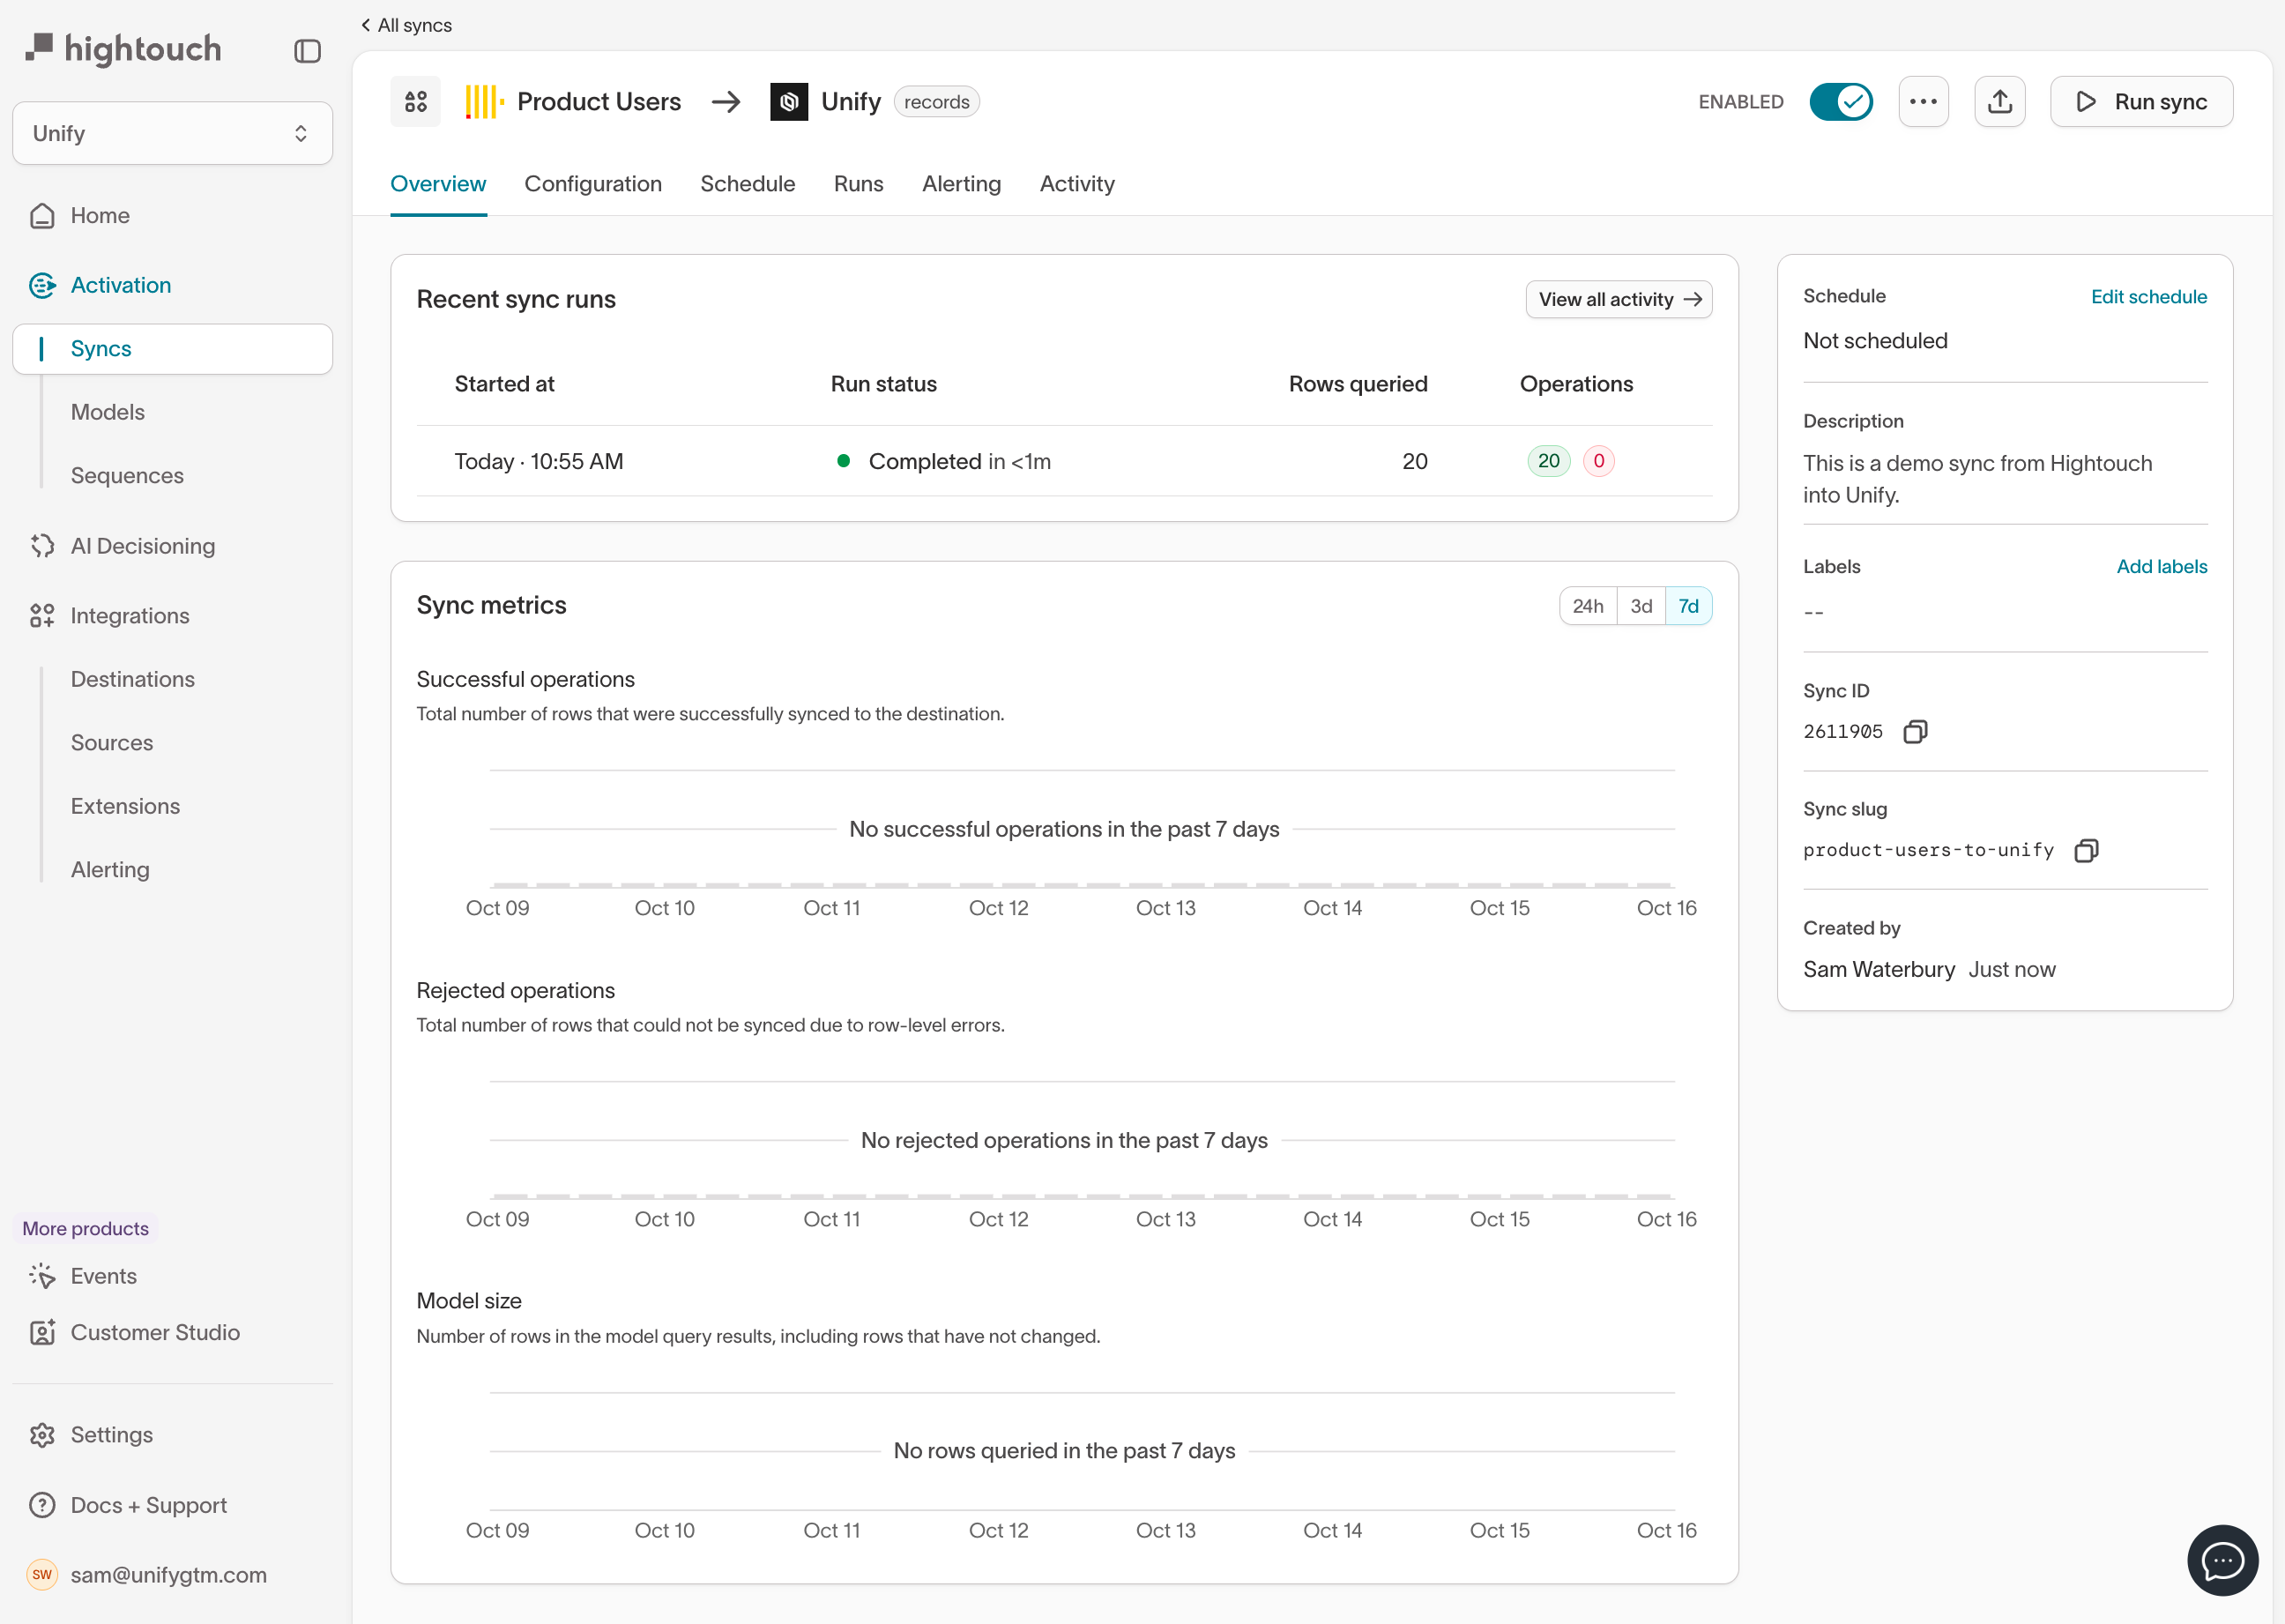Disable the ENABLED sync toggle
Viewport: 2285px width, 1624px height.
point(1840,102)
